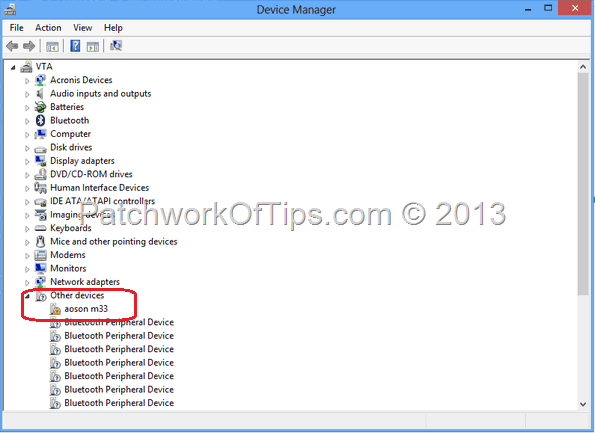The image size is (595, 433).
Task: Open the File menu
Action: (16, 28)
